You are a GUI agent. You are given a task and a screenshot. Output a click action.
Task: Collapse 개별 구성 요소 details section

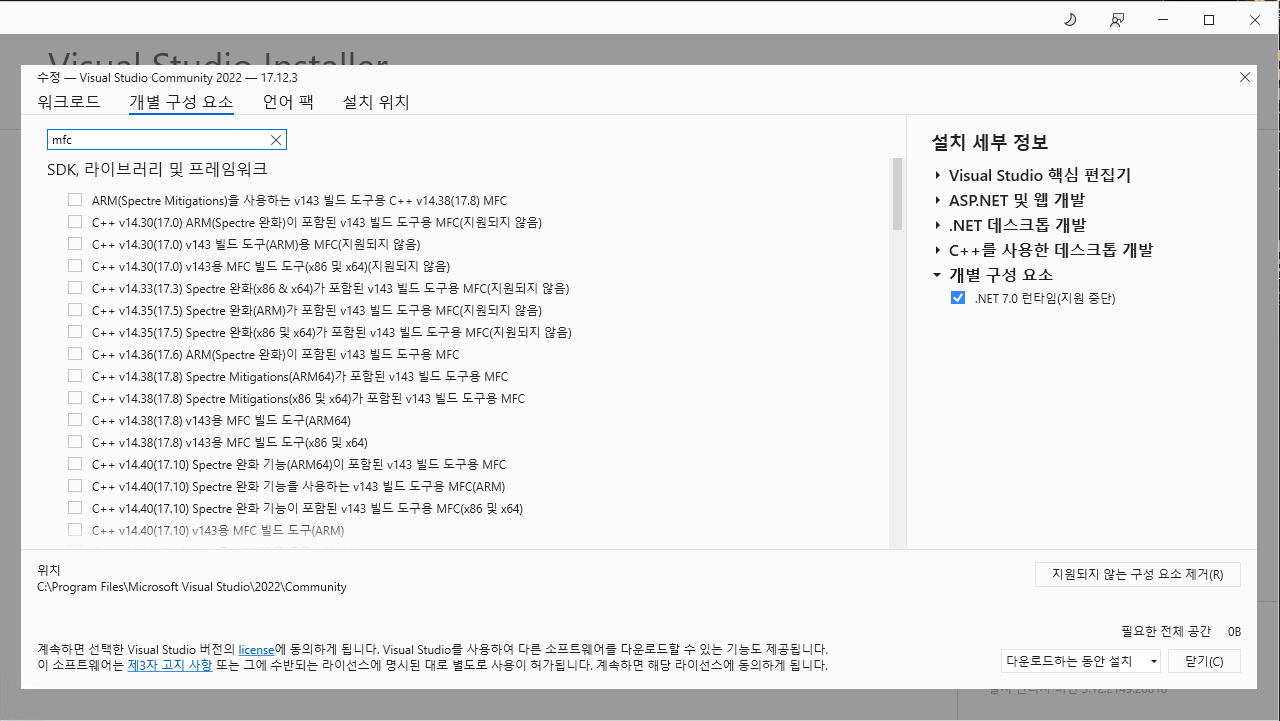coord(938,275)
